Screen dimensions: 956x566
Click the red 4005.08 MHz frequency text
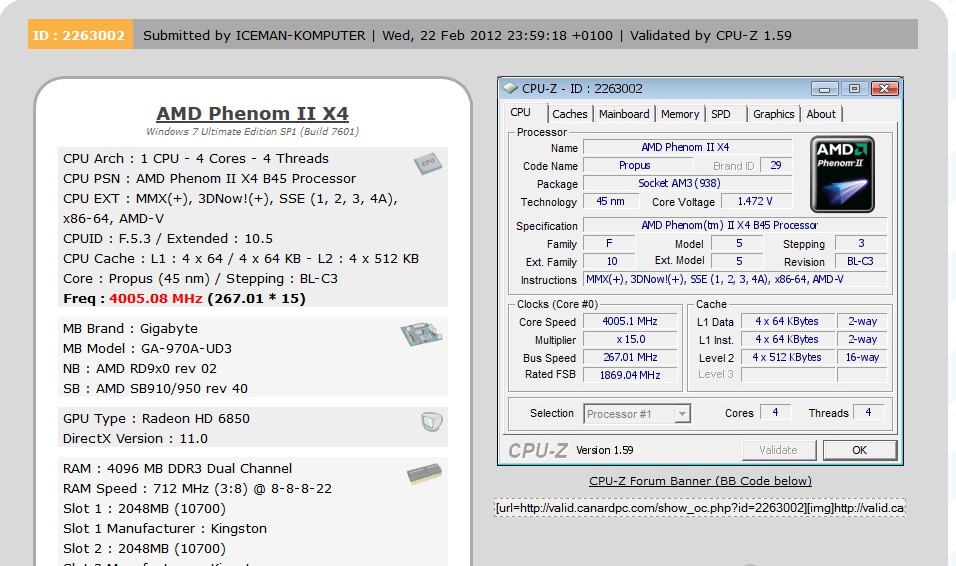[155, 299]
